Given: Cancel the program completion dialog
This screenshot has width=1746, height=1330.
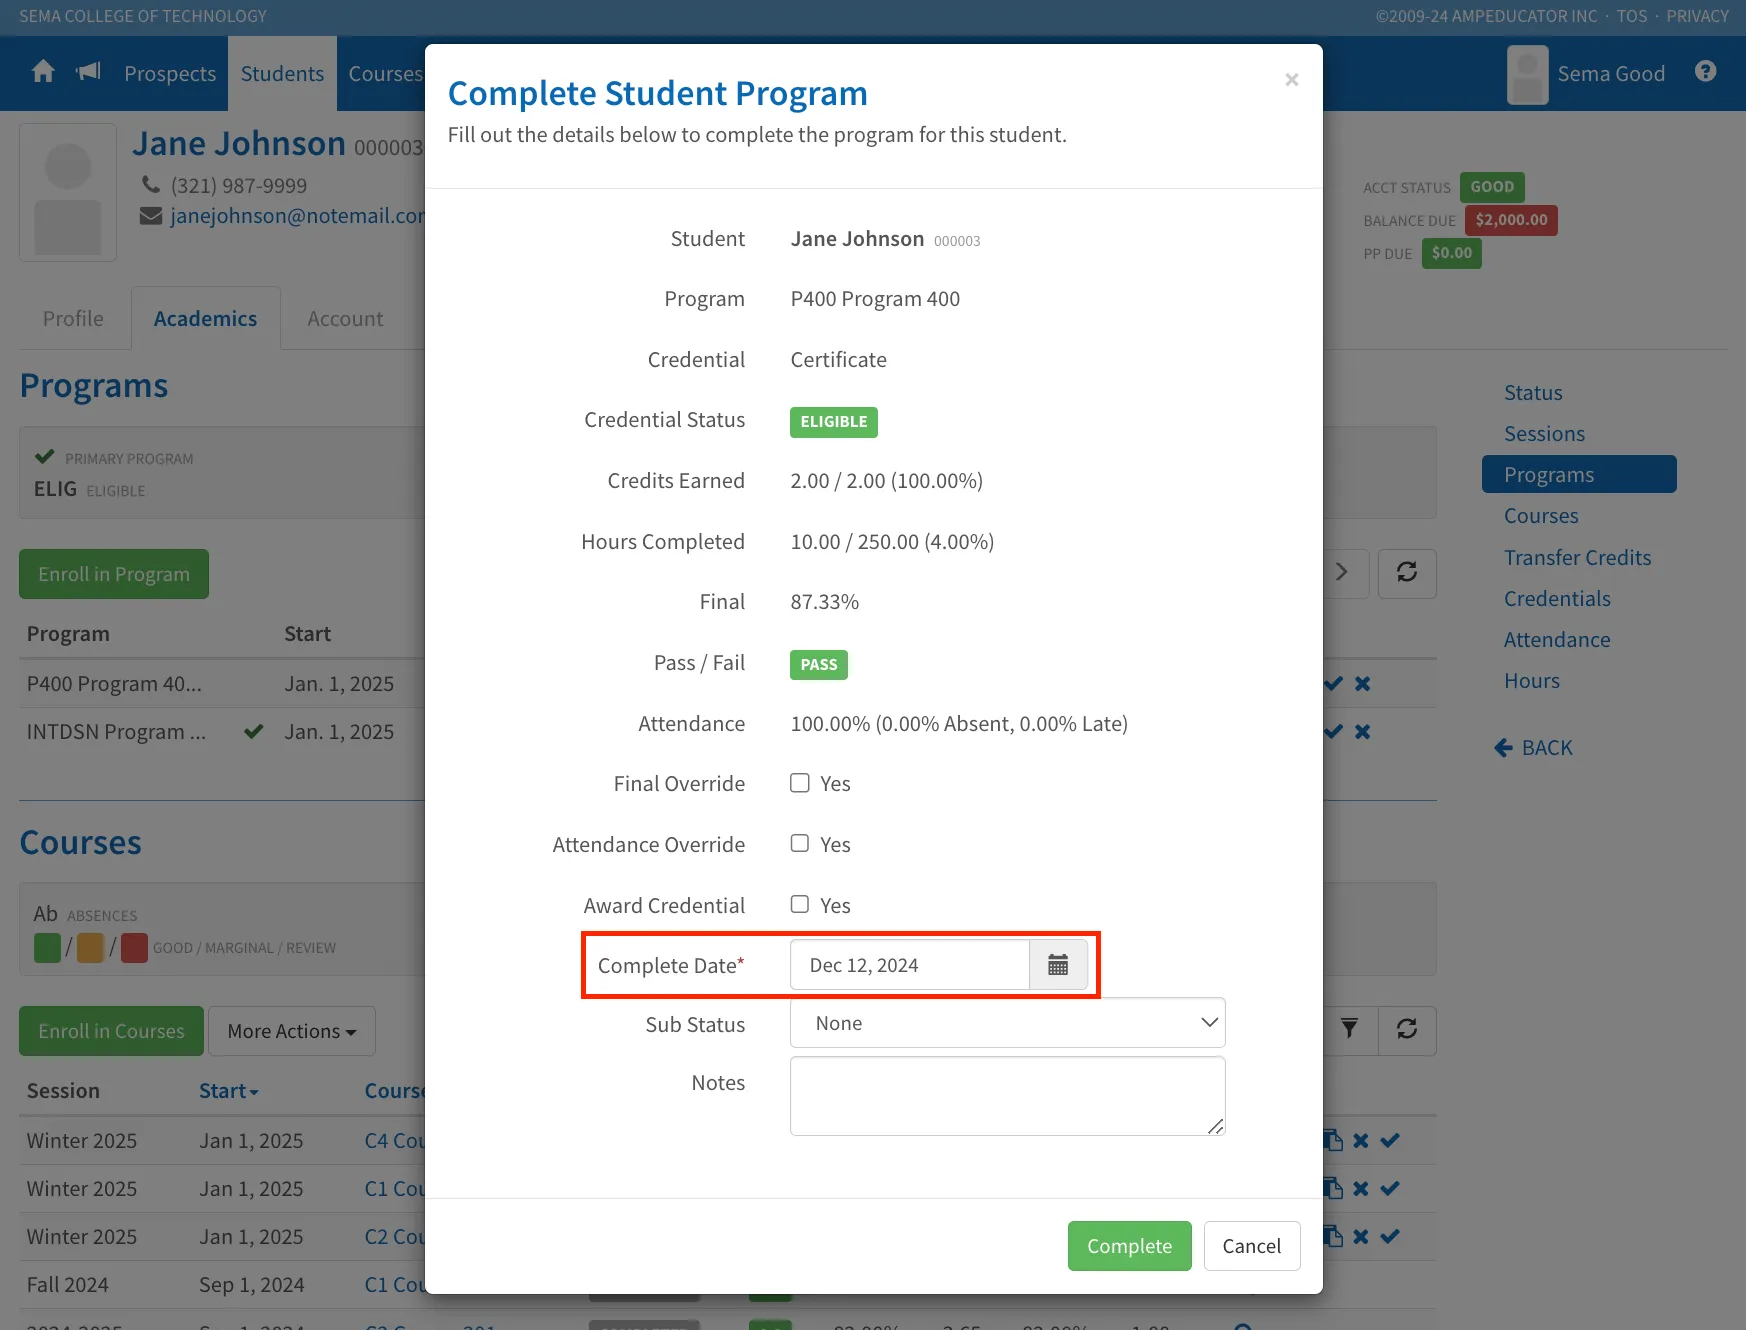Looking at the screenshot, I should click(1252, 1246).
